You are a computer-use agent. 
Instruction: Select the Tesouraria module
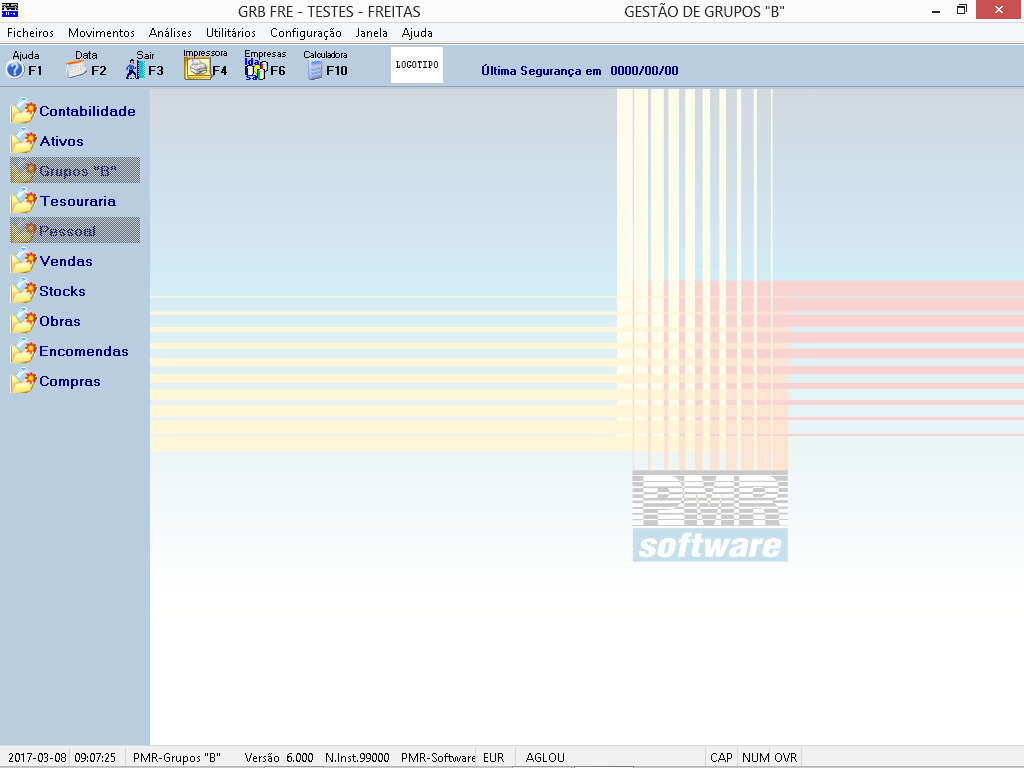coord(77,201)
